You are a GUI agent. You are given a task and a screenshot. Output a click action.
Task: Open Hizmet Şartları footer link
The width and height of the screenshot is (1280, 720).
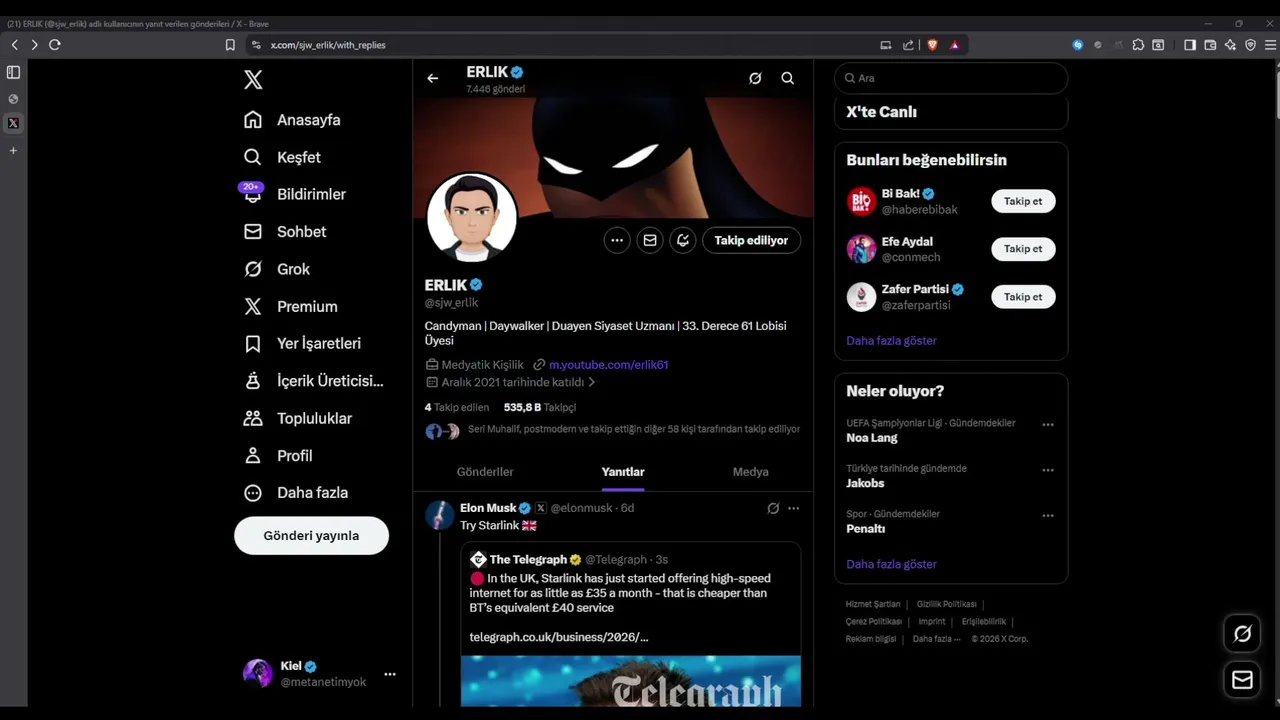[x=873, y=604]
